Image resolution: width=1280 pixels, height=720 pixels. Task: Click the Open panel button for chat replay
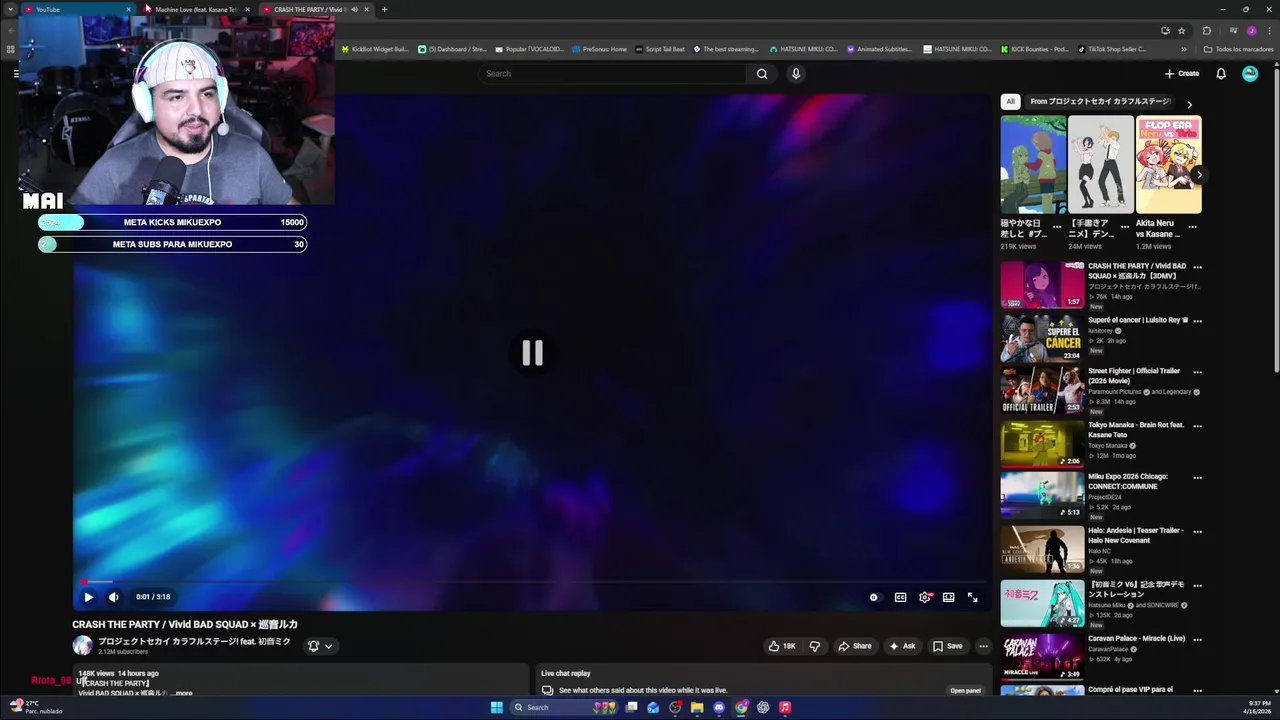965,690
